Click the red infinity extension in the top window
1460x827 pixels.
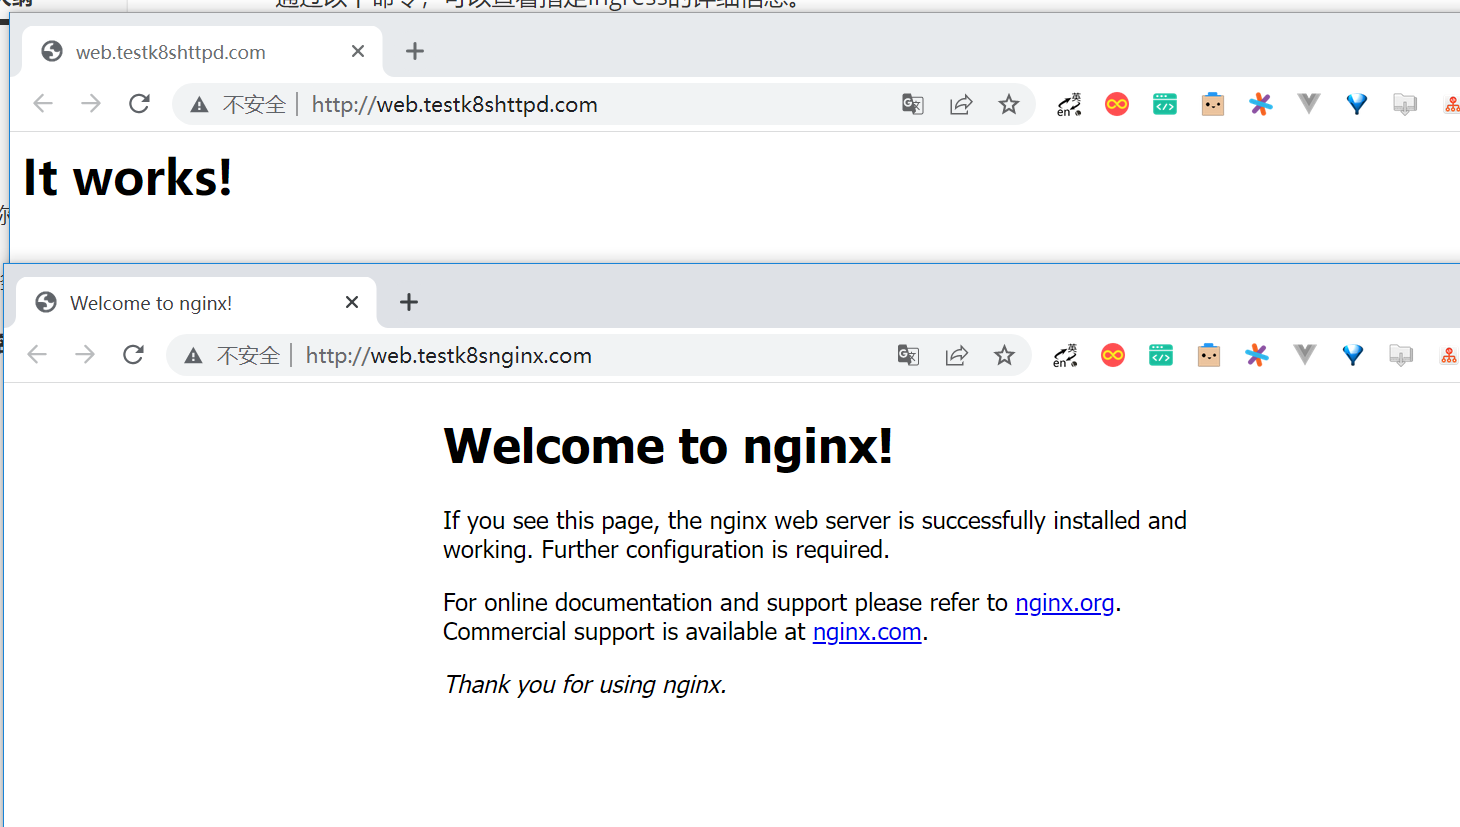coord(1117,104)
